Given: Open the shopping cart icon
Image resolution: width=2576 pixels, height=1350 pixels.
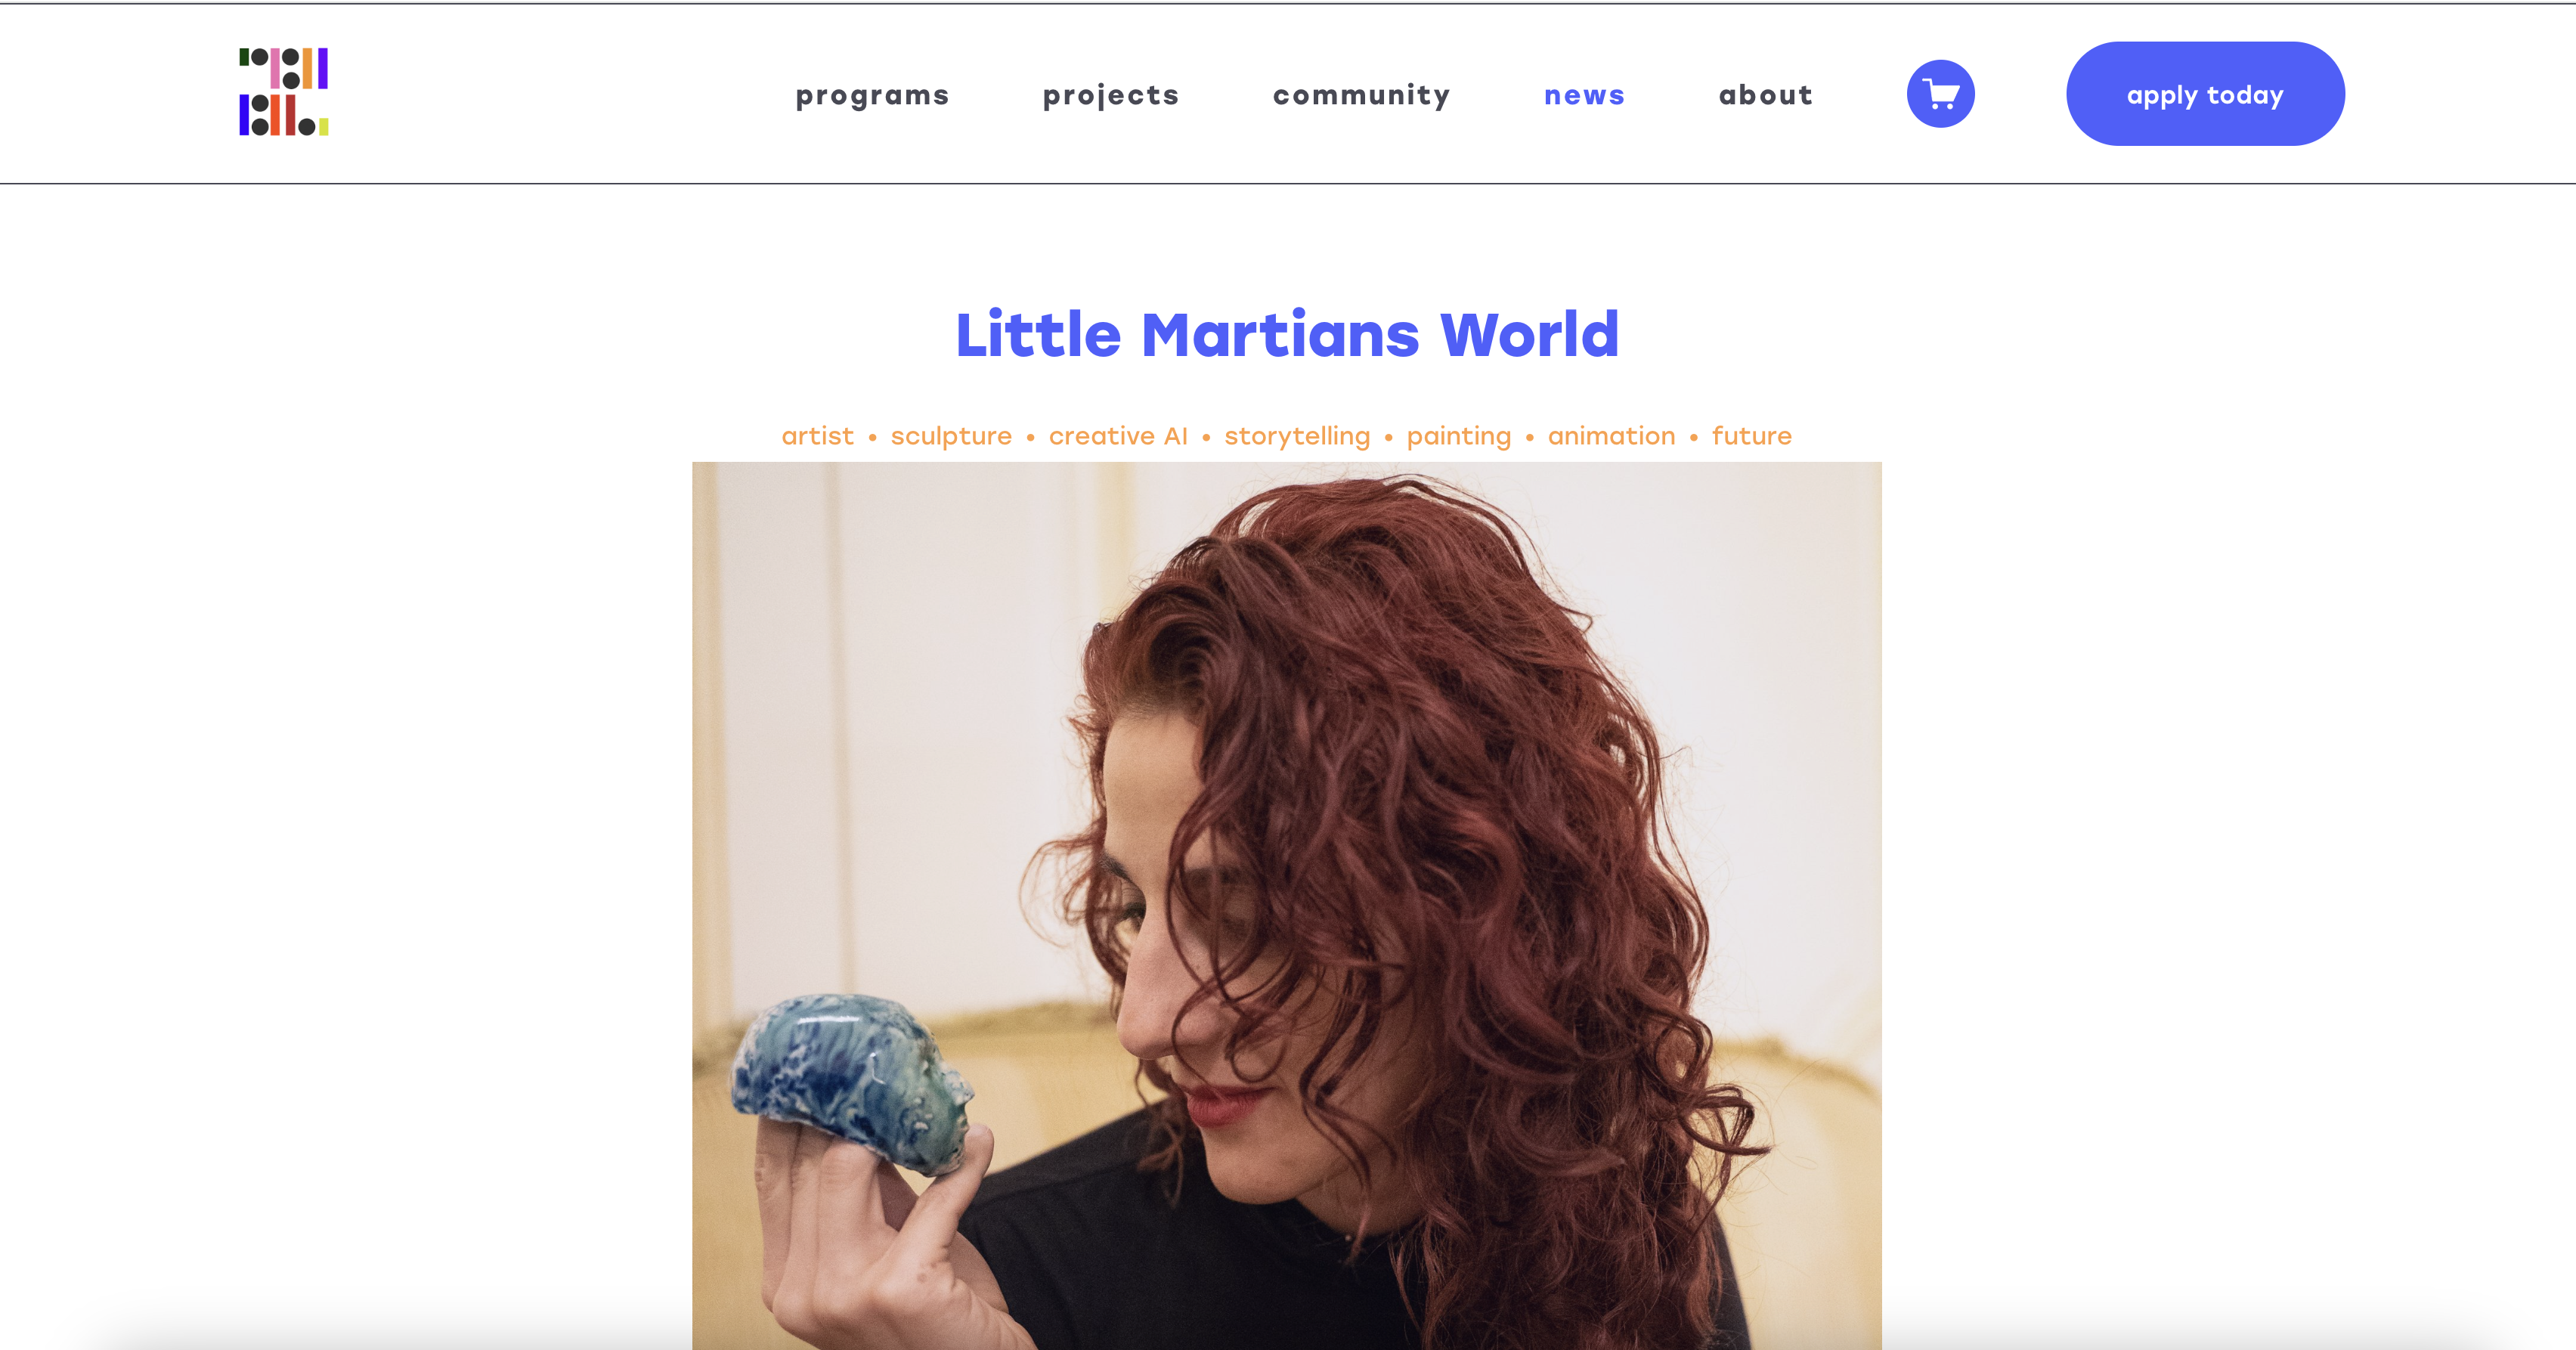Looking at the screenshot, I should coord(1940,94).
